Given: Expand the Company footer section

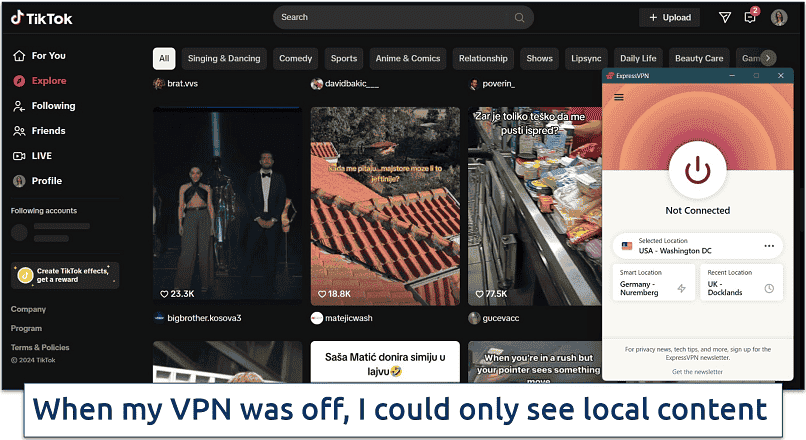Looking at the screenshot, I should tap(28, 309).
